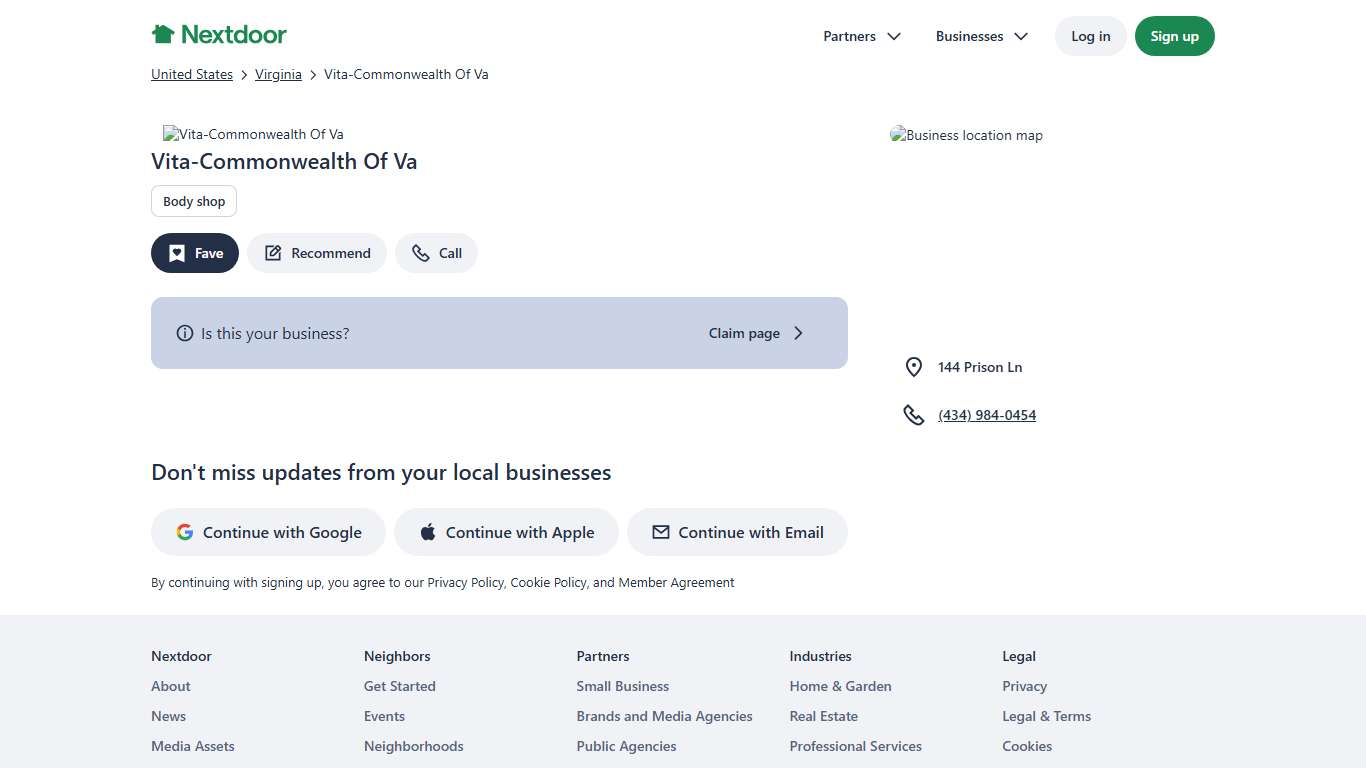Click the Nextdoor house logo
The height and width of the screenshot is (768, 1366).
(163, 35)
